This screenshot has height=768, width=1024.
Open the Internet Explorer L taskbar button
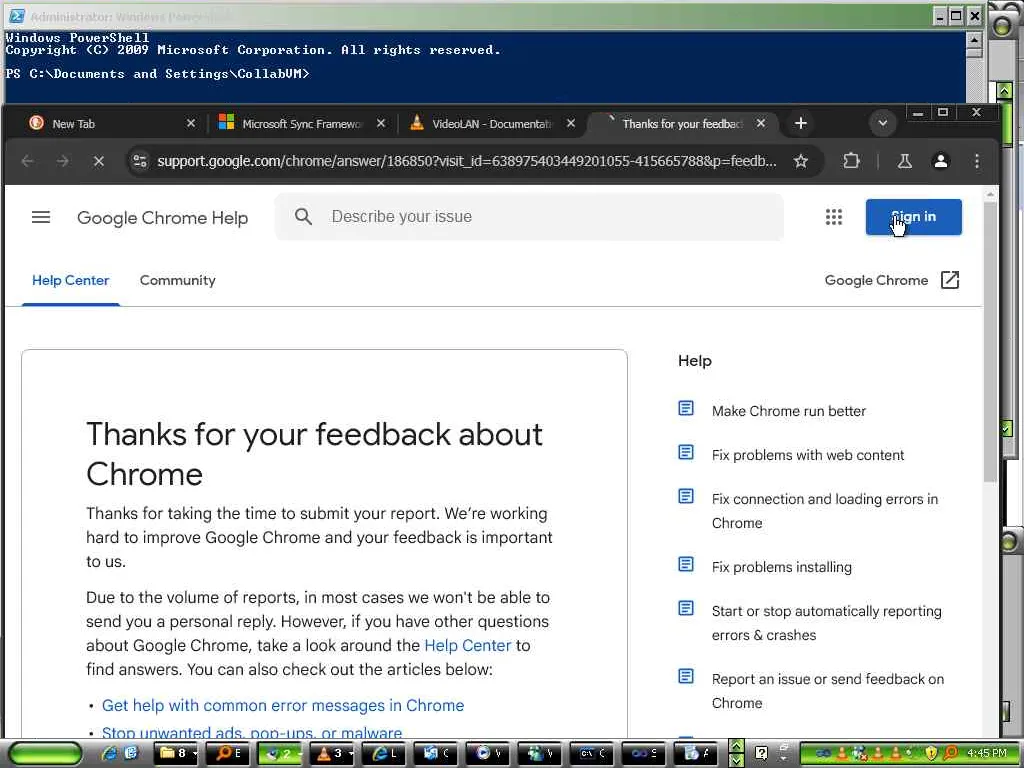click(385, 754)
